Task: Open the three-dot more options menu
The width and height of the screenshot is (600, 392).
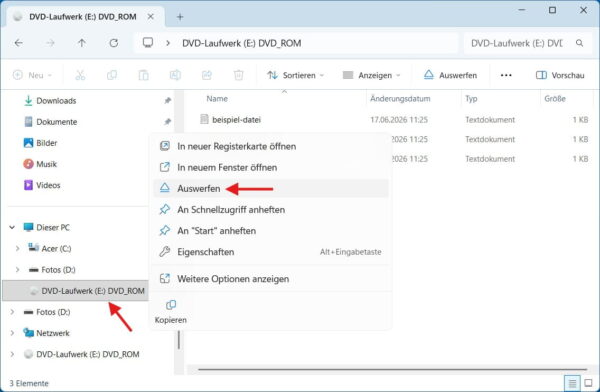Action: point(506,75)
